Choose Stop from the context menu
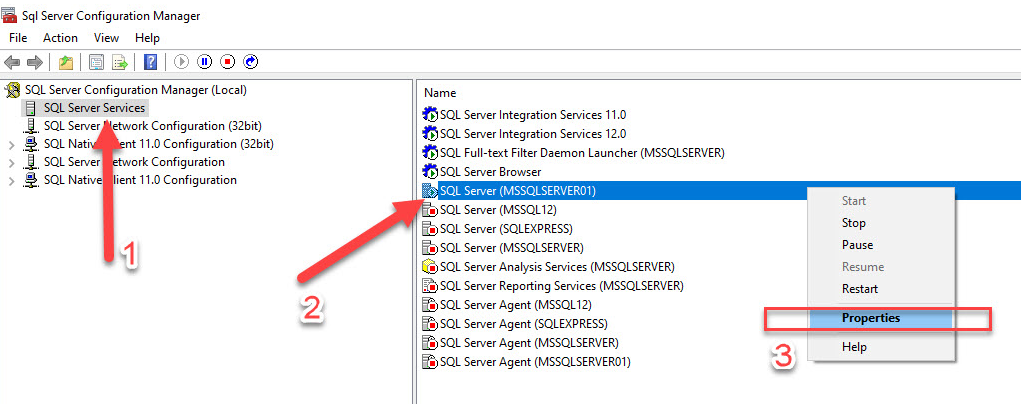 (854, 223)
